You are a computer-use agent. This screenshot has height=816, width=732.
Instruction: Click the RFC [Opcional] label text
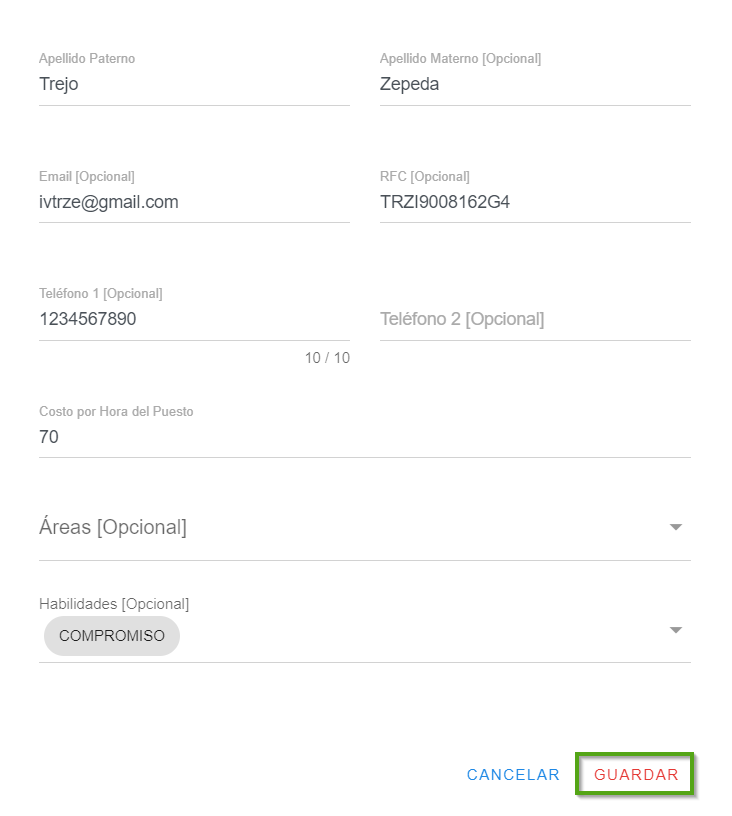click(425, 177)
